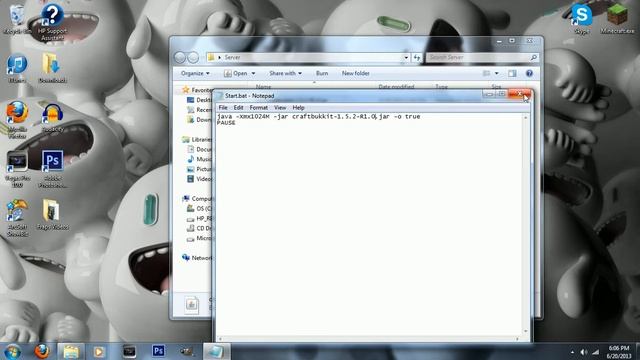Click Burn in Explorer toolbar
The image size is (640, 360).
click(x=322, y=73)
